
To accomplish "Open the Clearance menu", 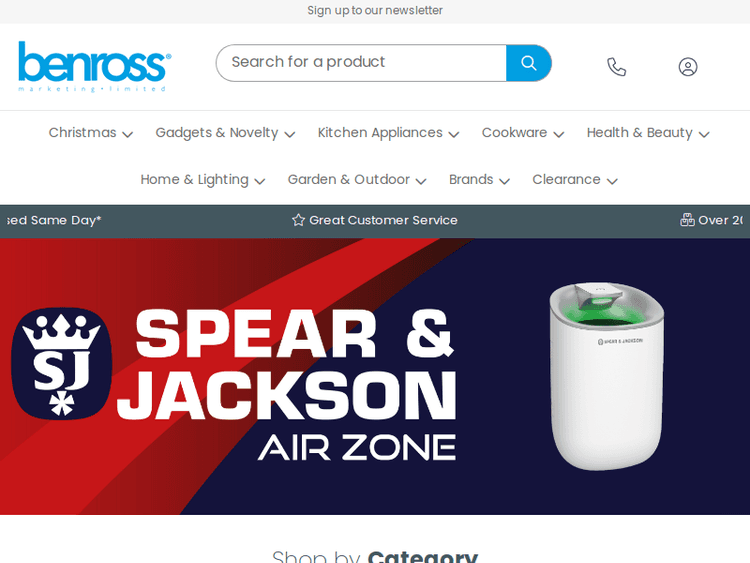I will [x=575, y=180].
